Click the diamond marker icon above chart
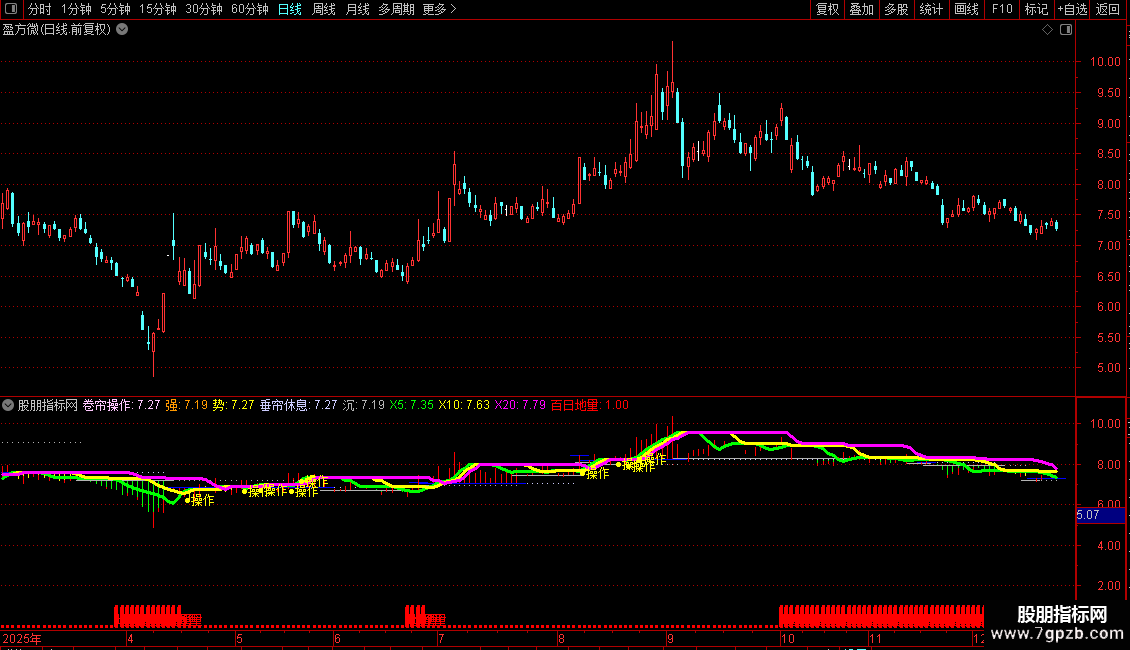This screenshot has height=650, width=1130. [x=1048, y=30]
